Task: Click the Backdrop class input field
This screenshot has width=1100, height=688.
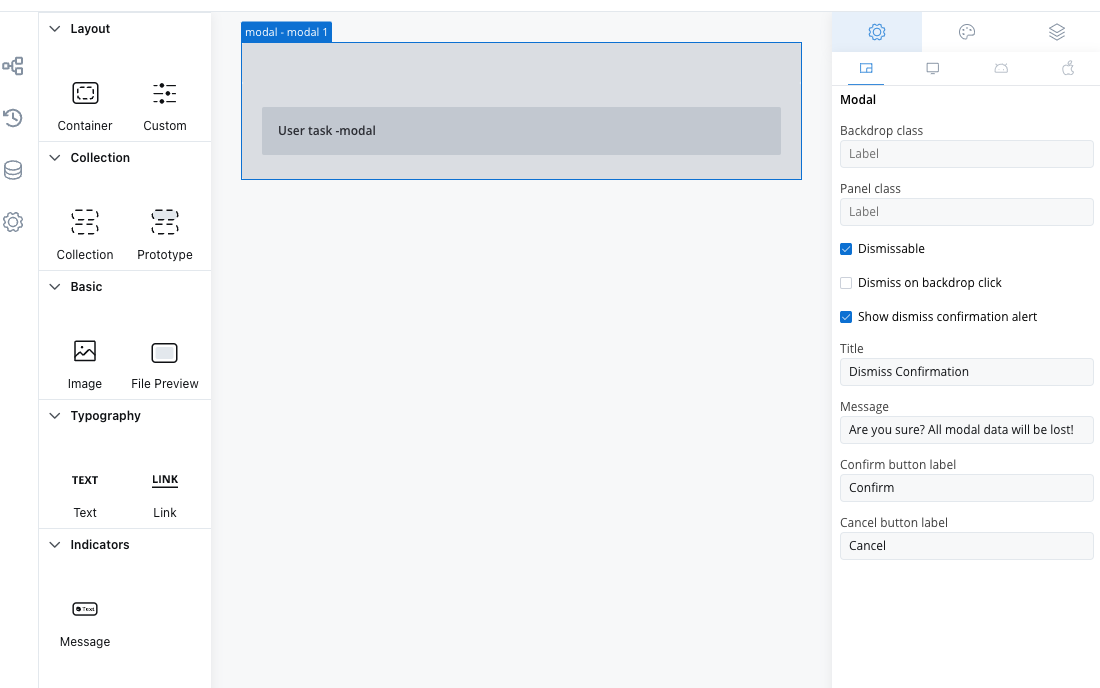Action: [966, 154]
